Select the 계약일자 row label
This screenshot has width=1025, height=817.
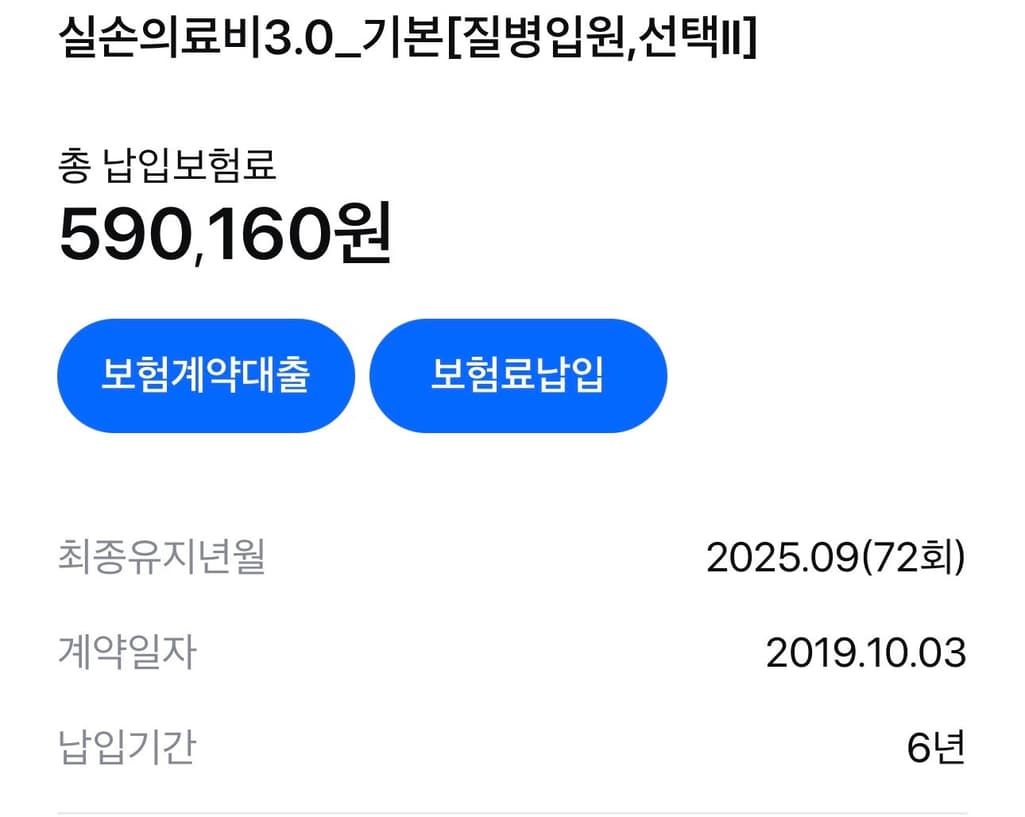coord(127,652)
